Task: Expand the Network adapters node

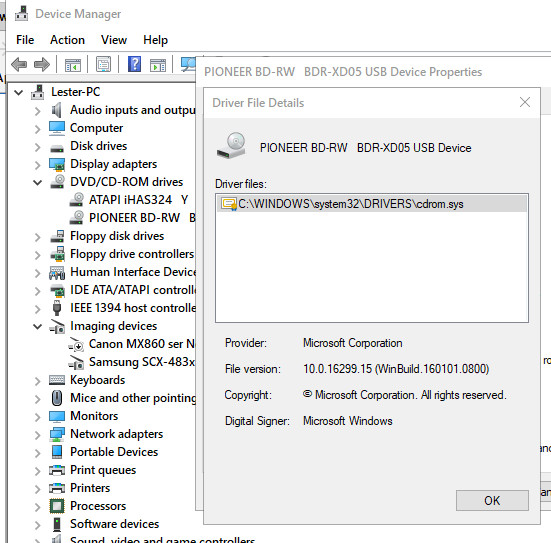Action: click(38, 435)
